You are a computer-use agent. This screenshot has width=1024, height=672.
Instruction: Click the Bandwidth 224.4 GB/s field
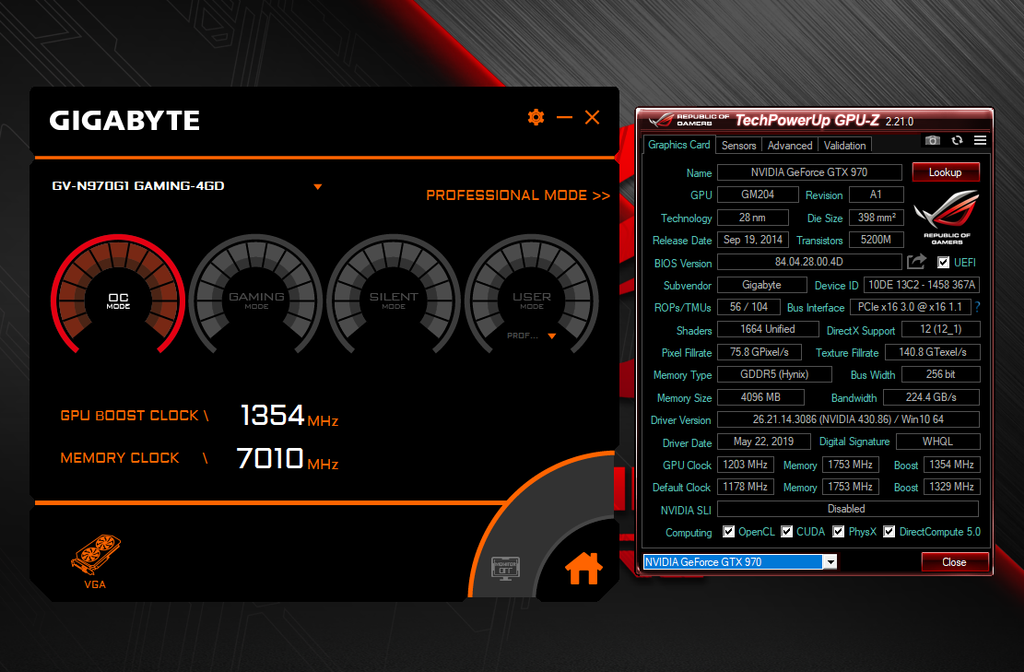pyautogui.click(x=931, y=397)
